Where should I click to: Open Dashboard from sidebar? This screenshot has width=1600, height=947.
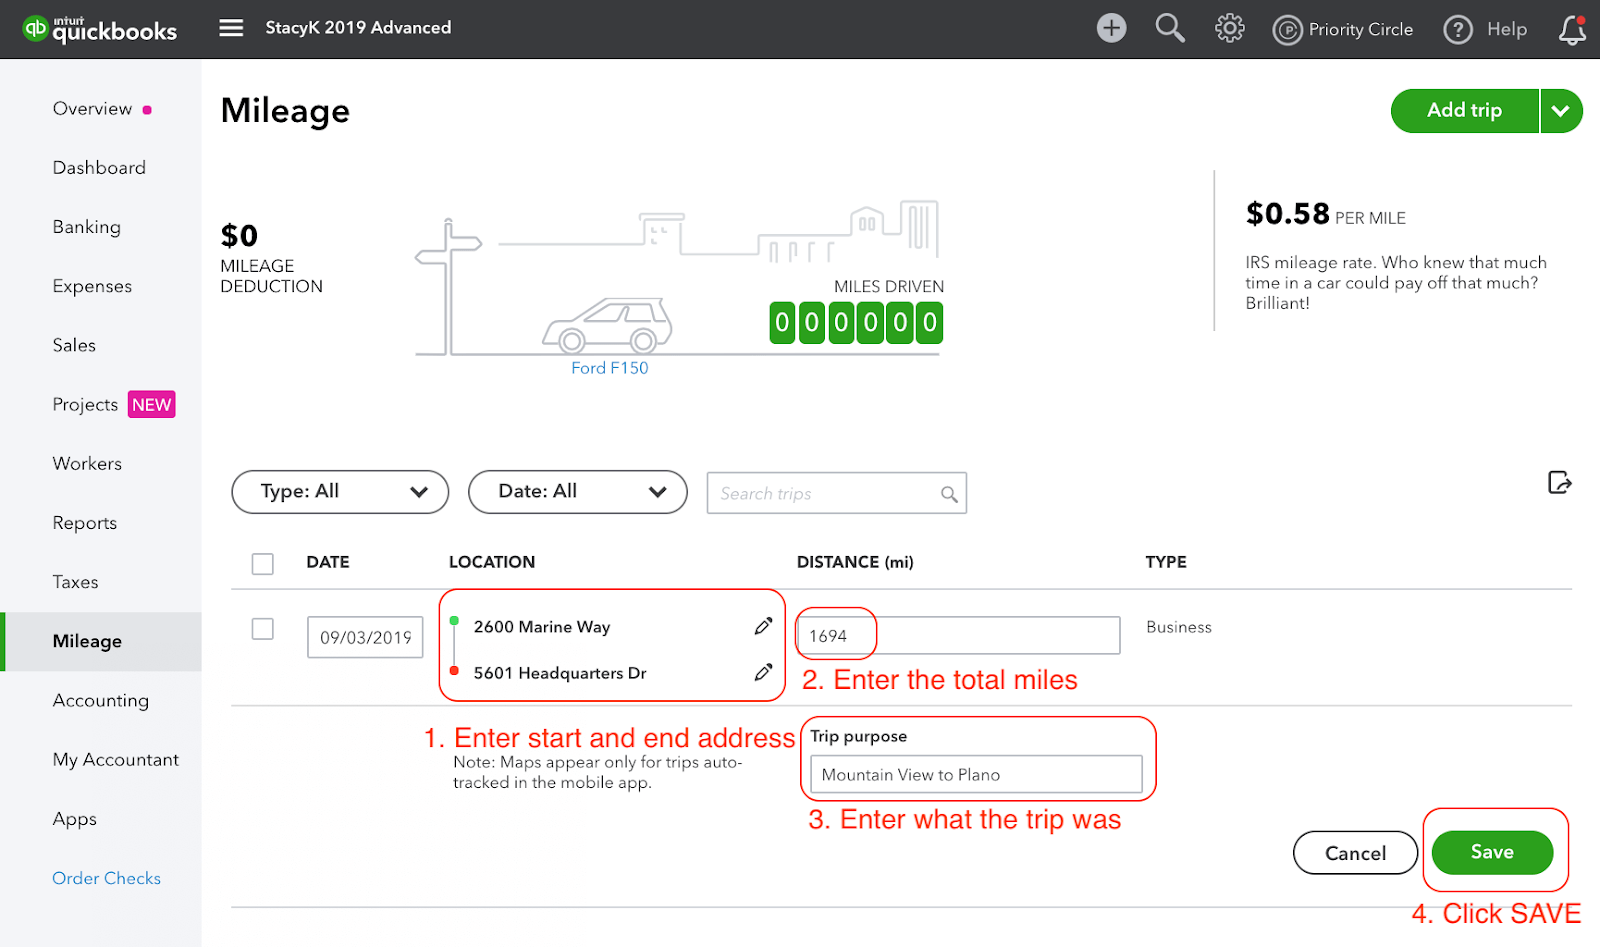(x=101, y=168)
